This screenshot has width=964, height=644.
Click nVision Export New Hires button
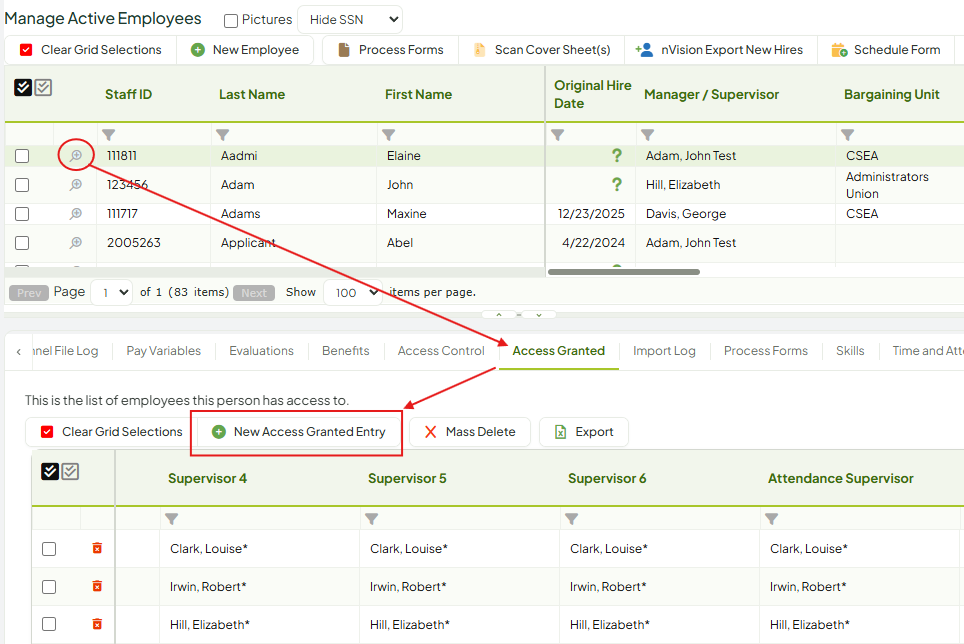tap(720, 50)
